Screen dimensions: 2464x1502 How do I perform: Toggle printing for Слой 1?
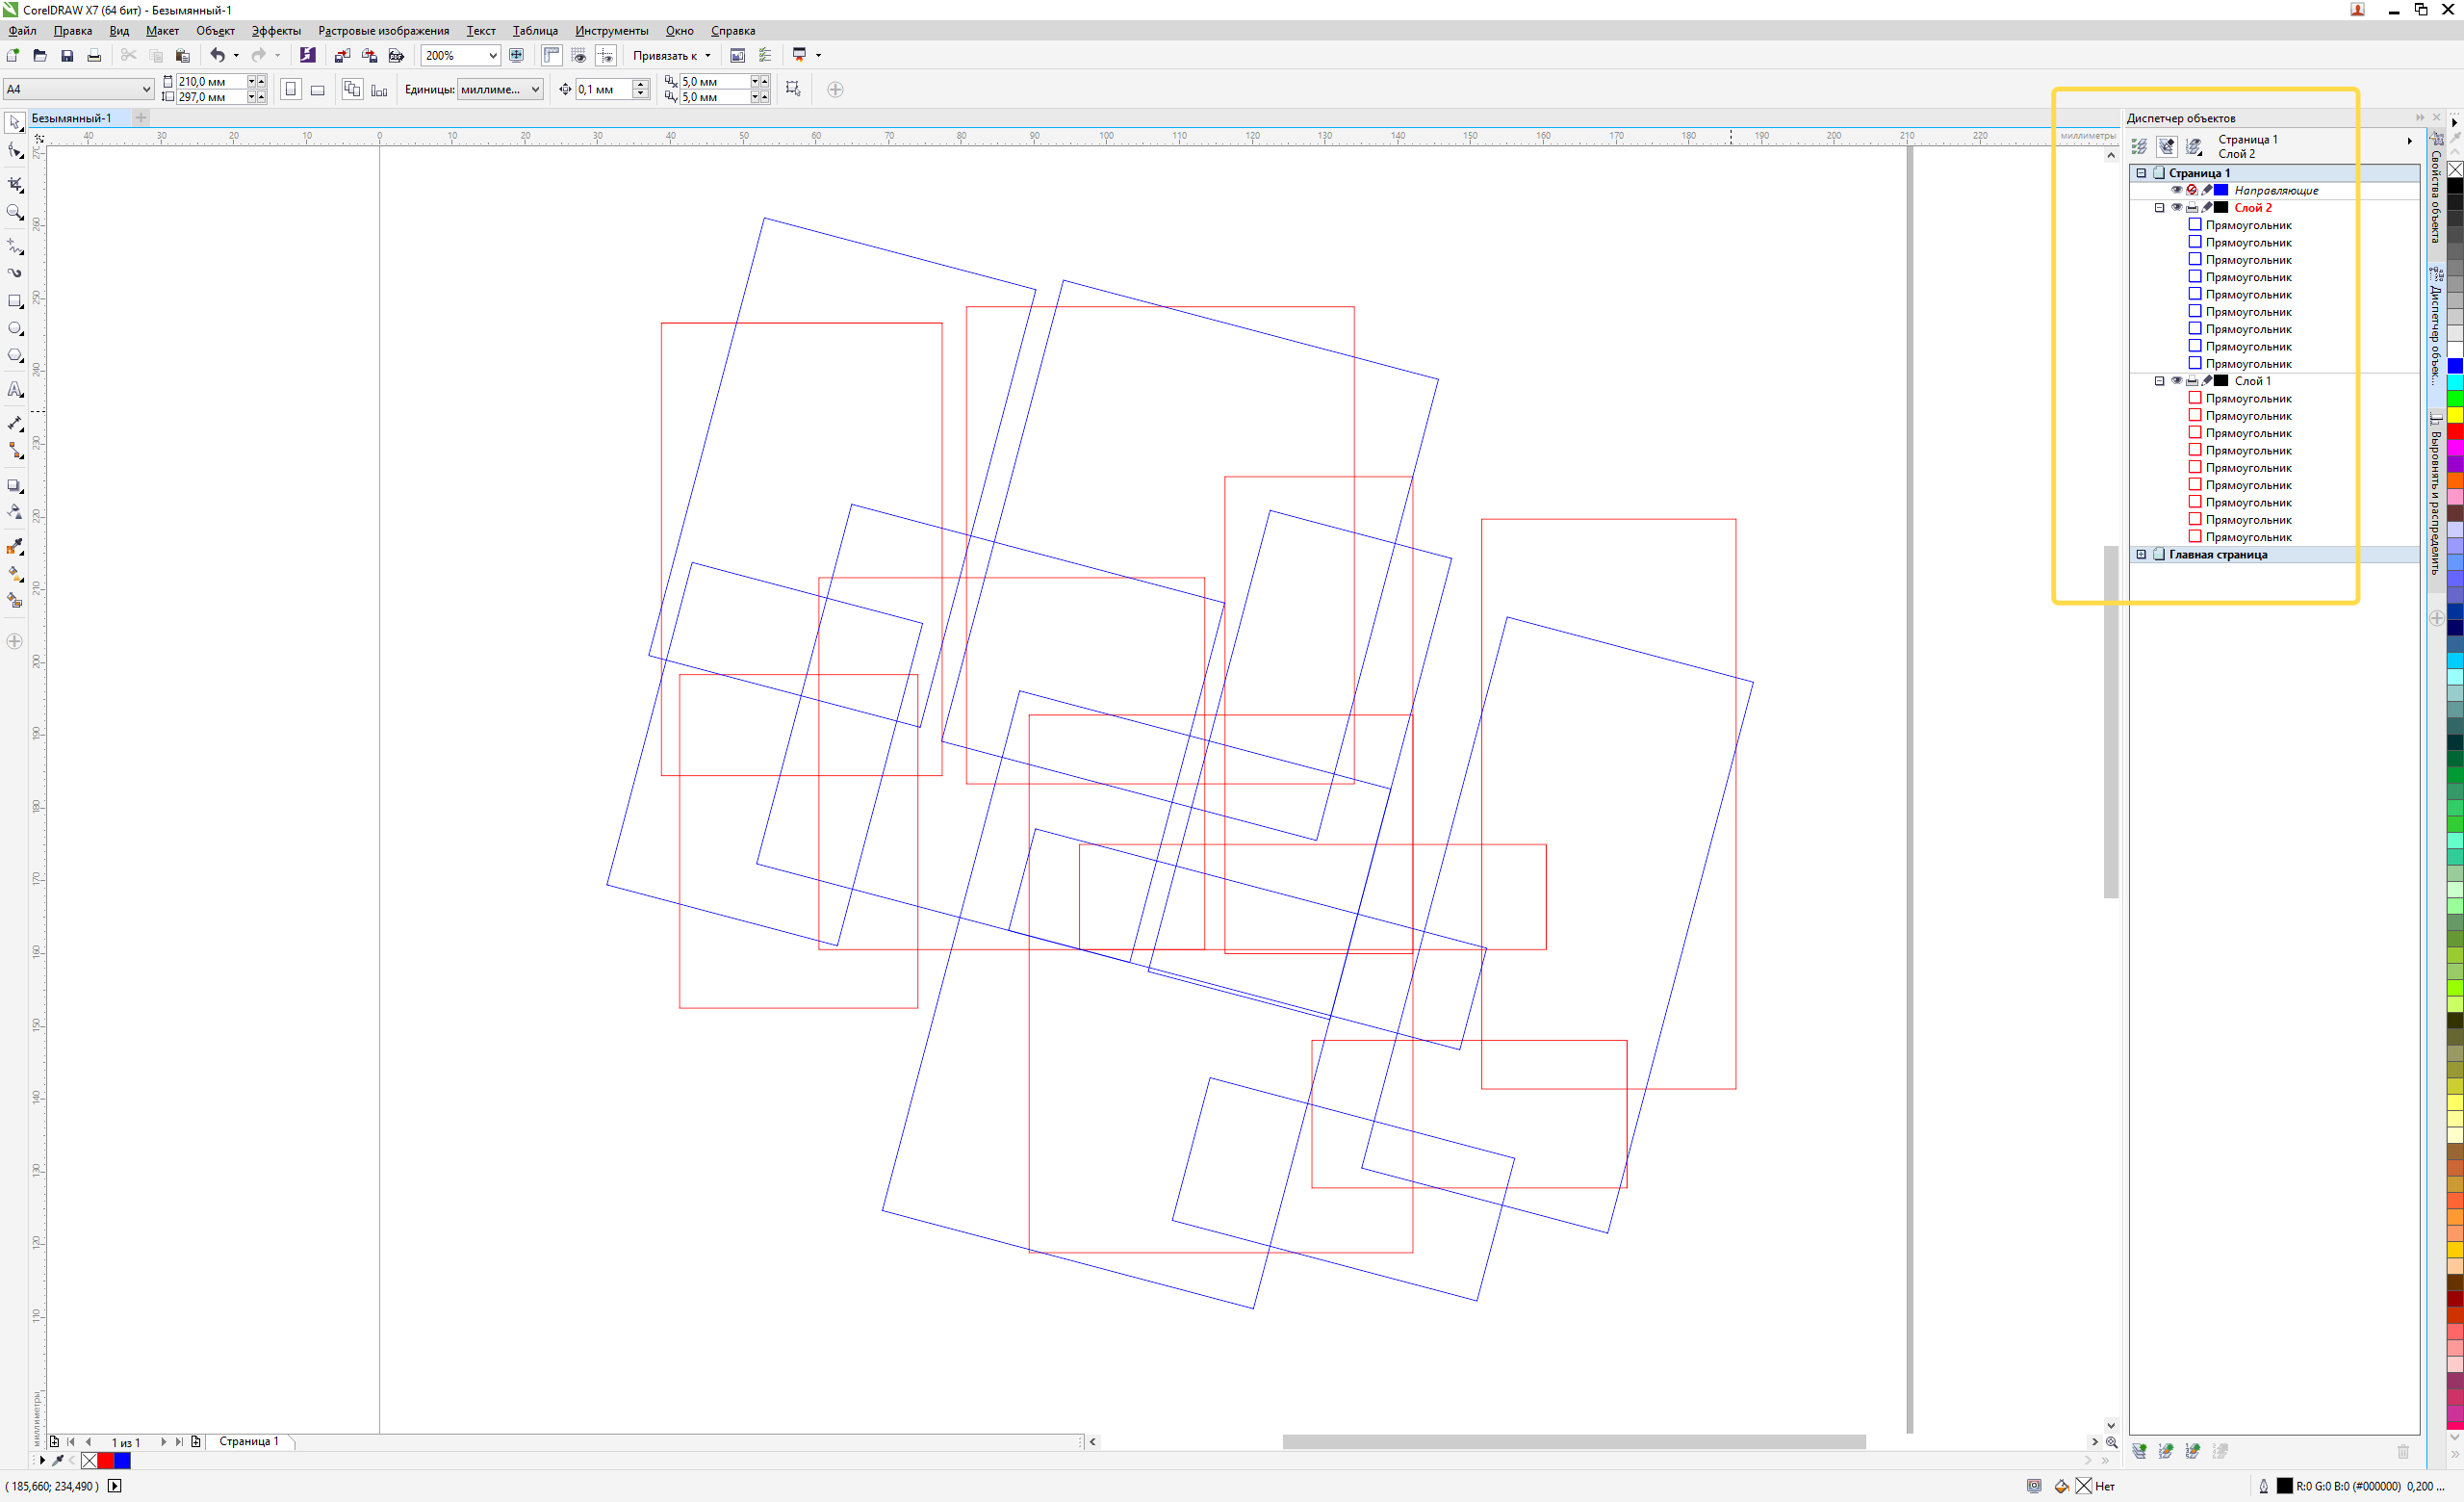click(2191, 381)
